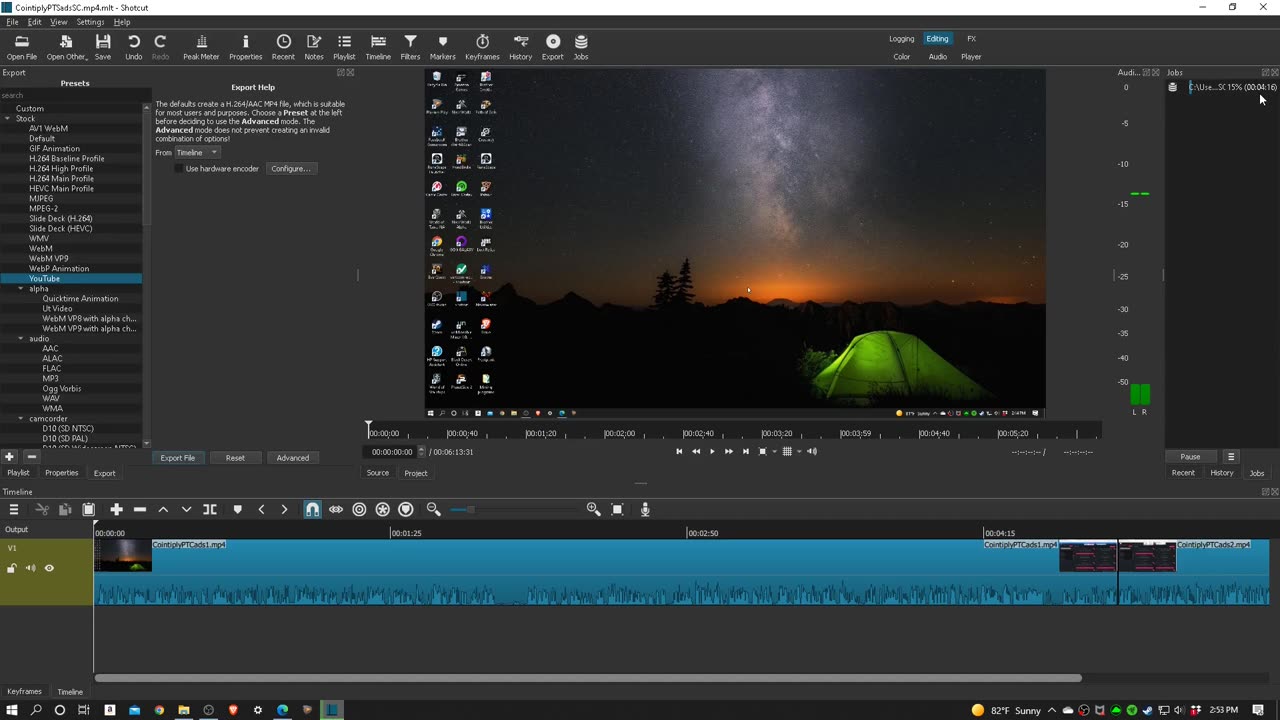Click the Ripple Delete (minus) timeline icon

140,510
